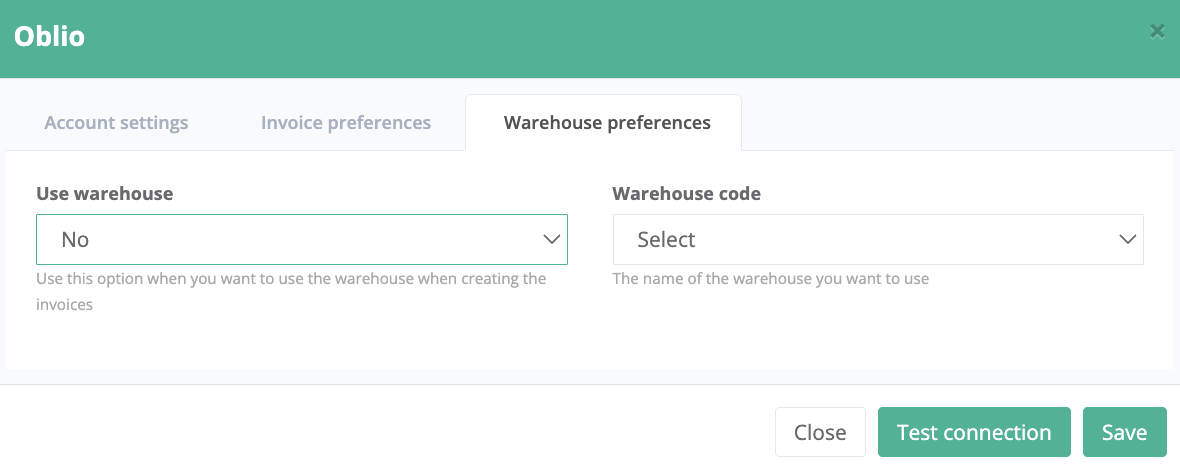The image size is (1180, 474).
Task: Select the Warehouse preferences tab
Action: pos(607,123)
